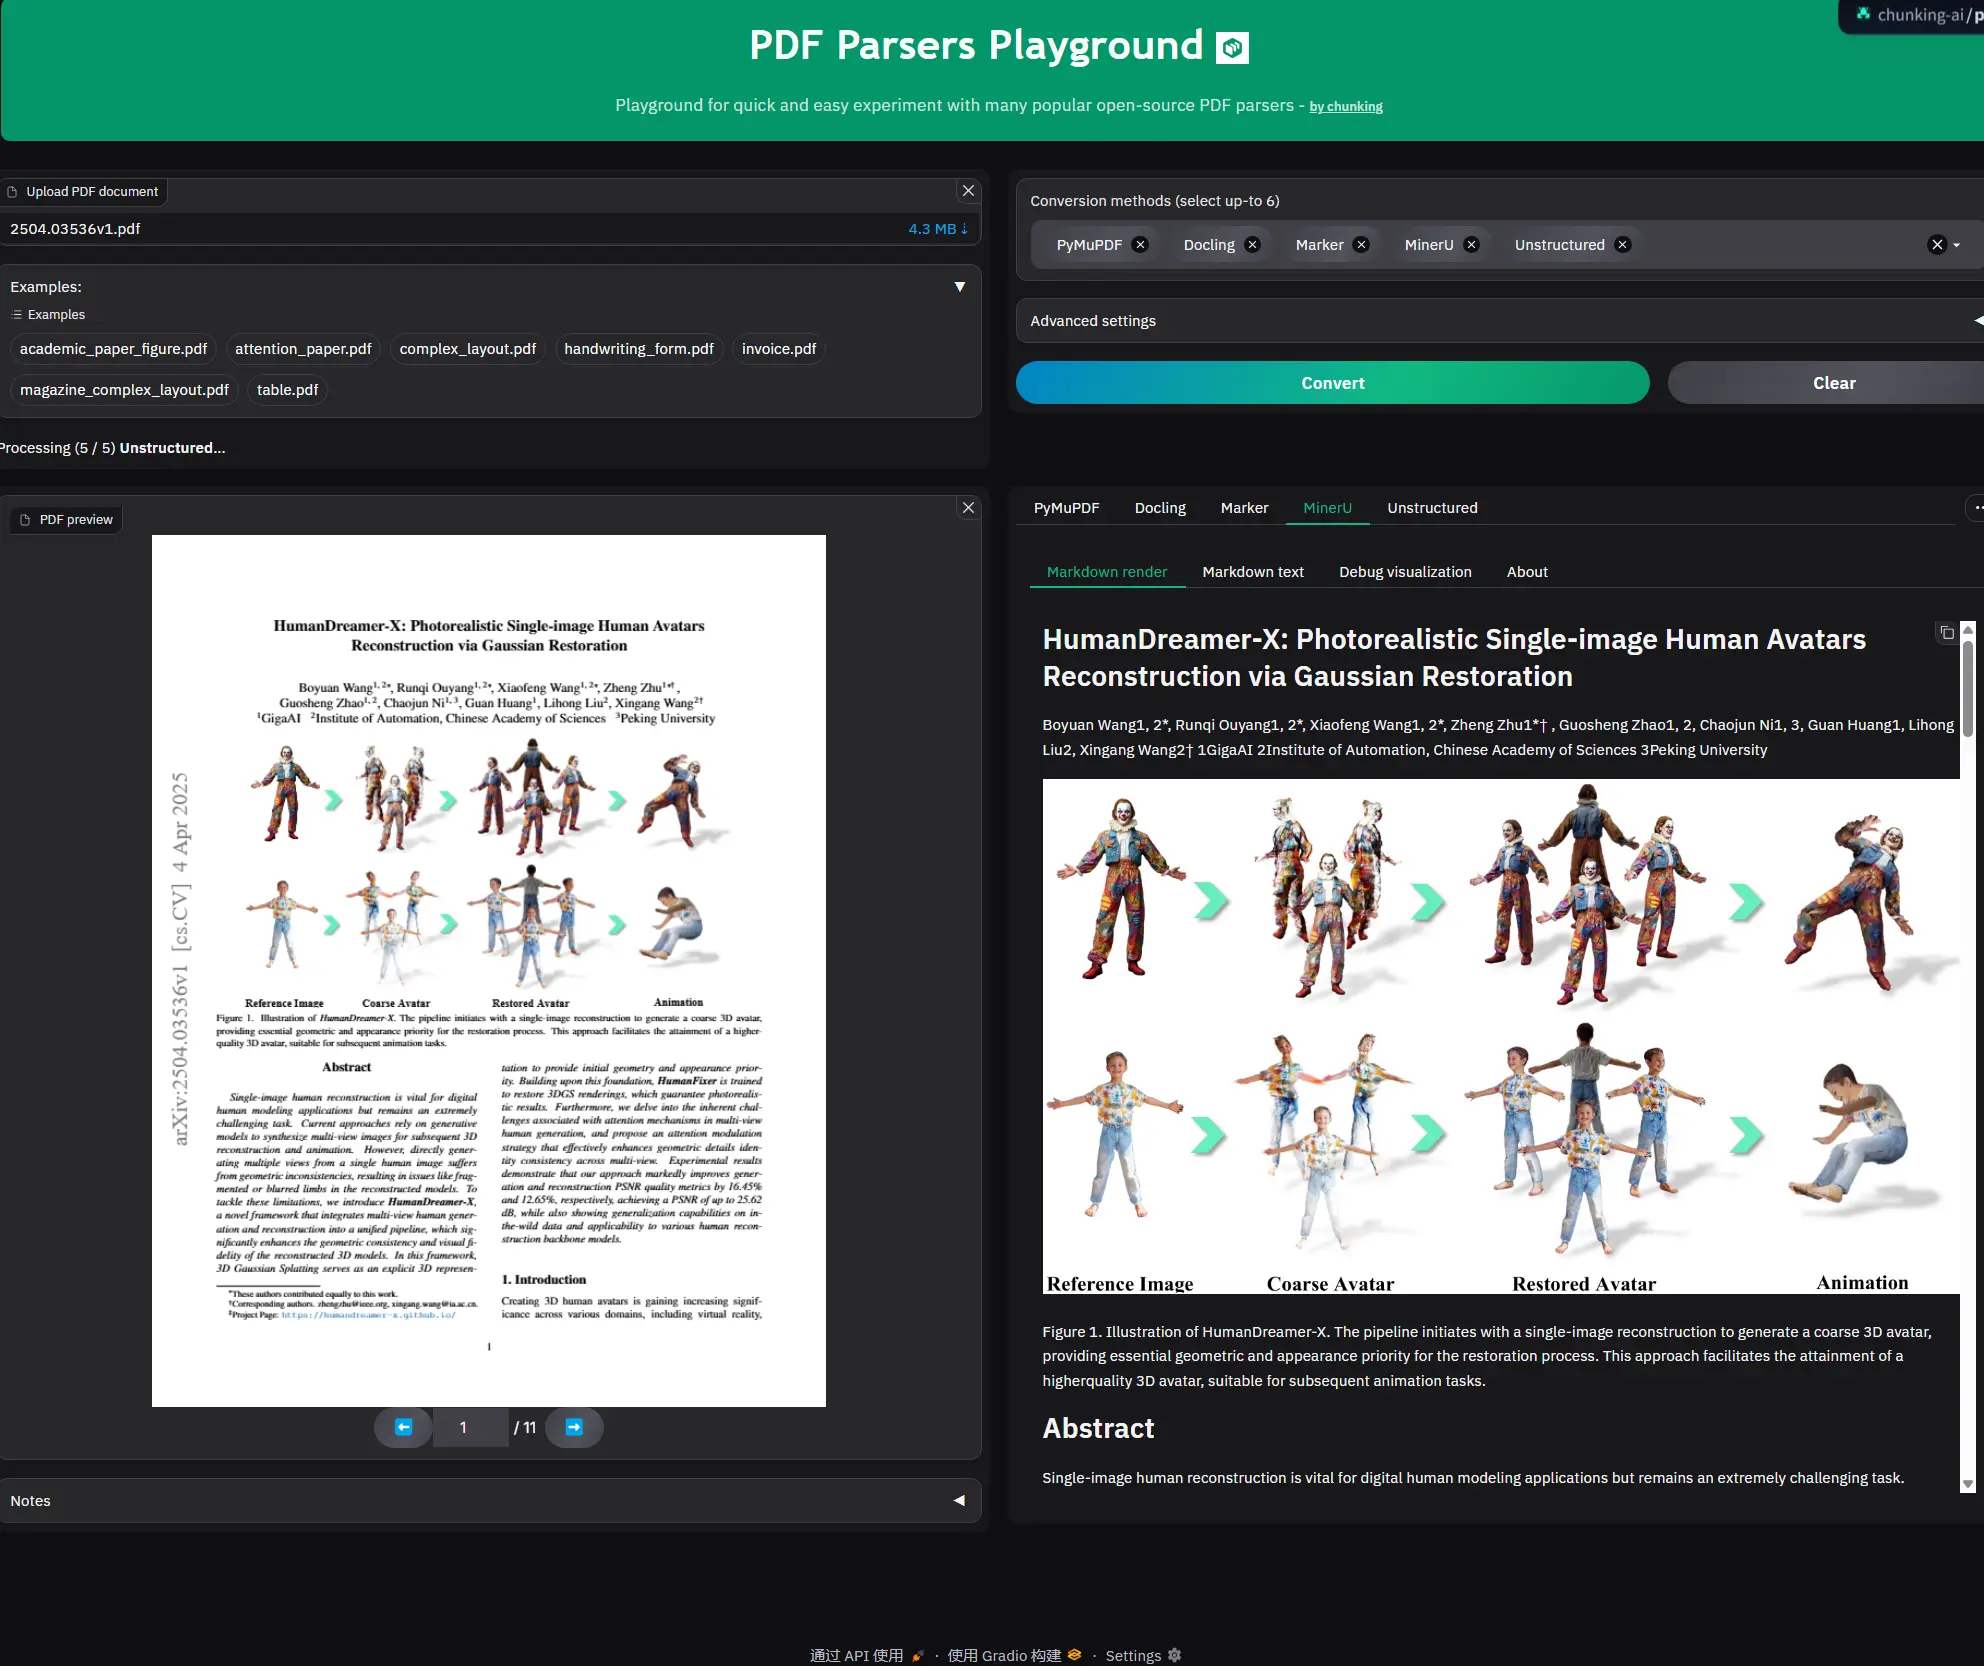Open the Debug visualization tab
1984x1666 pixels.
[x=1405, y=571]
